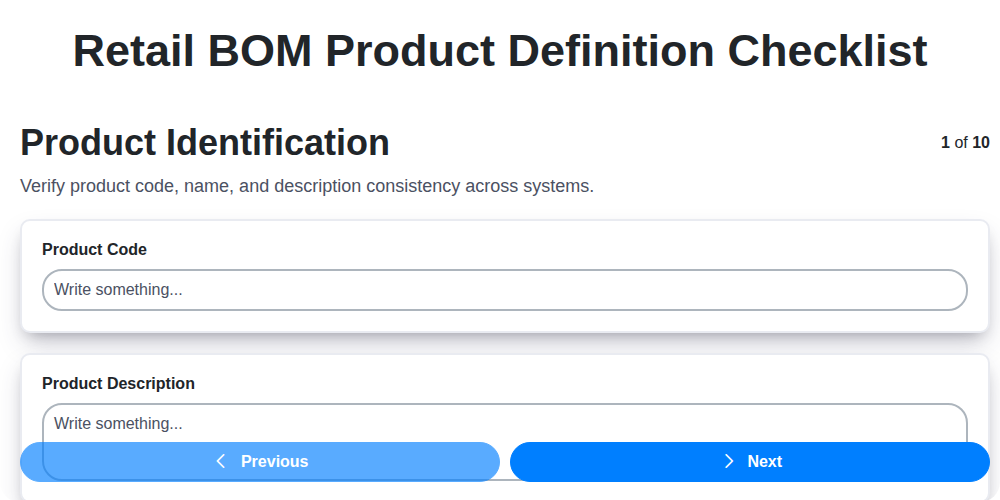Click the 'Previous' label text
The width and height of the screenshot is (1000, 500).
275,462
